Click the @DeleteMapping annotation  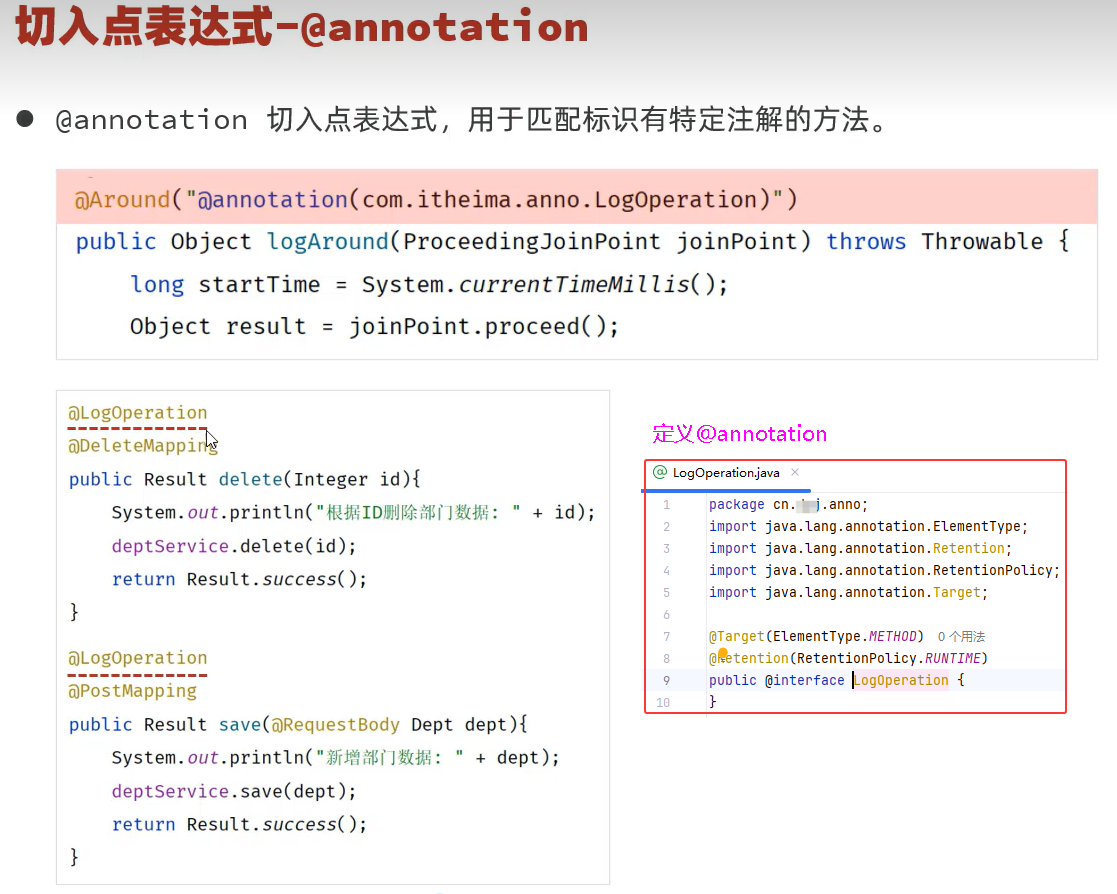click(x=142, y=445)
